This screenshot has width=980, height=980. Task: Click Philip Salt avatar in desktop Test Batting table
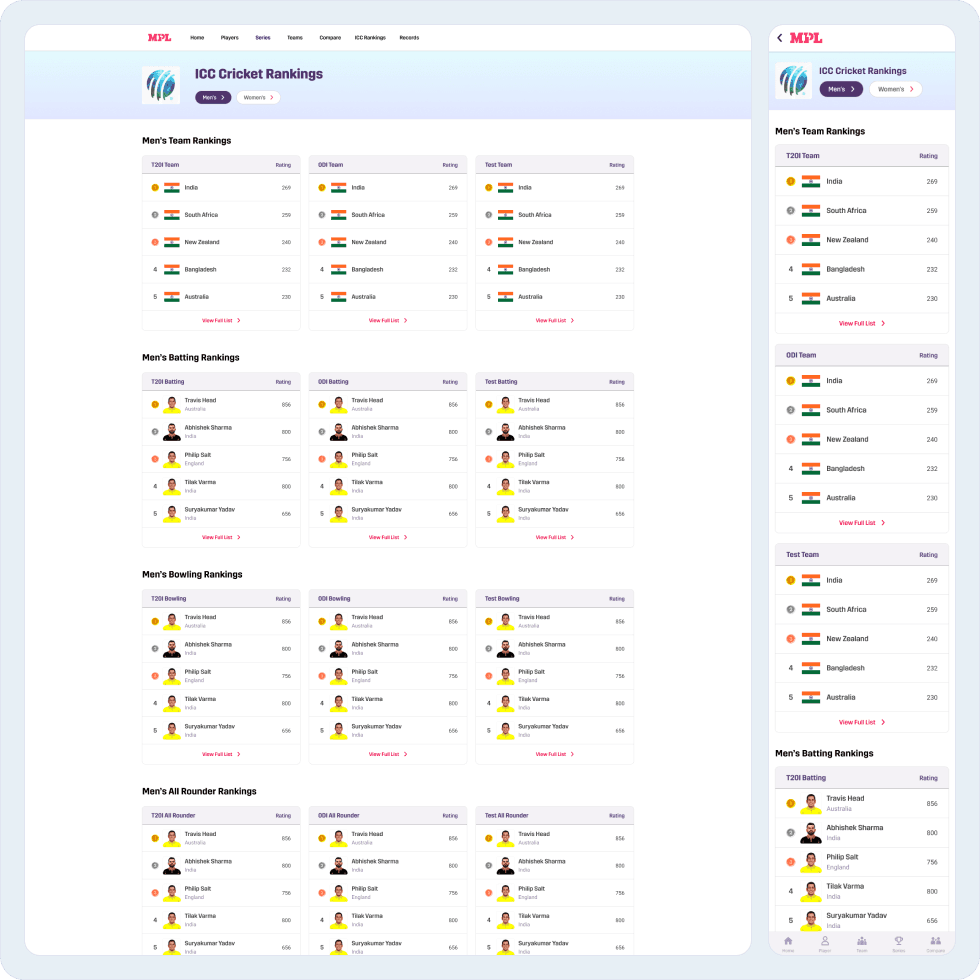(x=506, y=459)
